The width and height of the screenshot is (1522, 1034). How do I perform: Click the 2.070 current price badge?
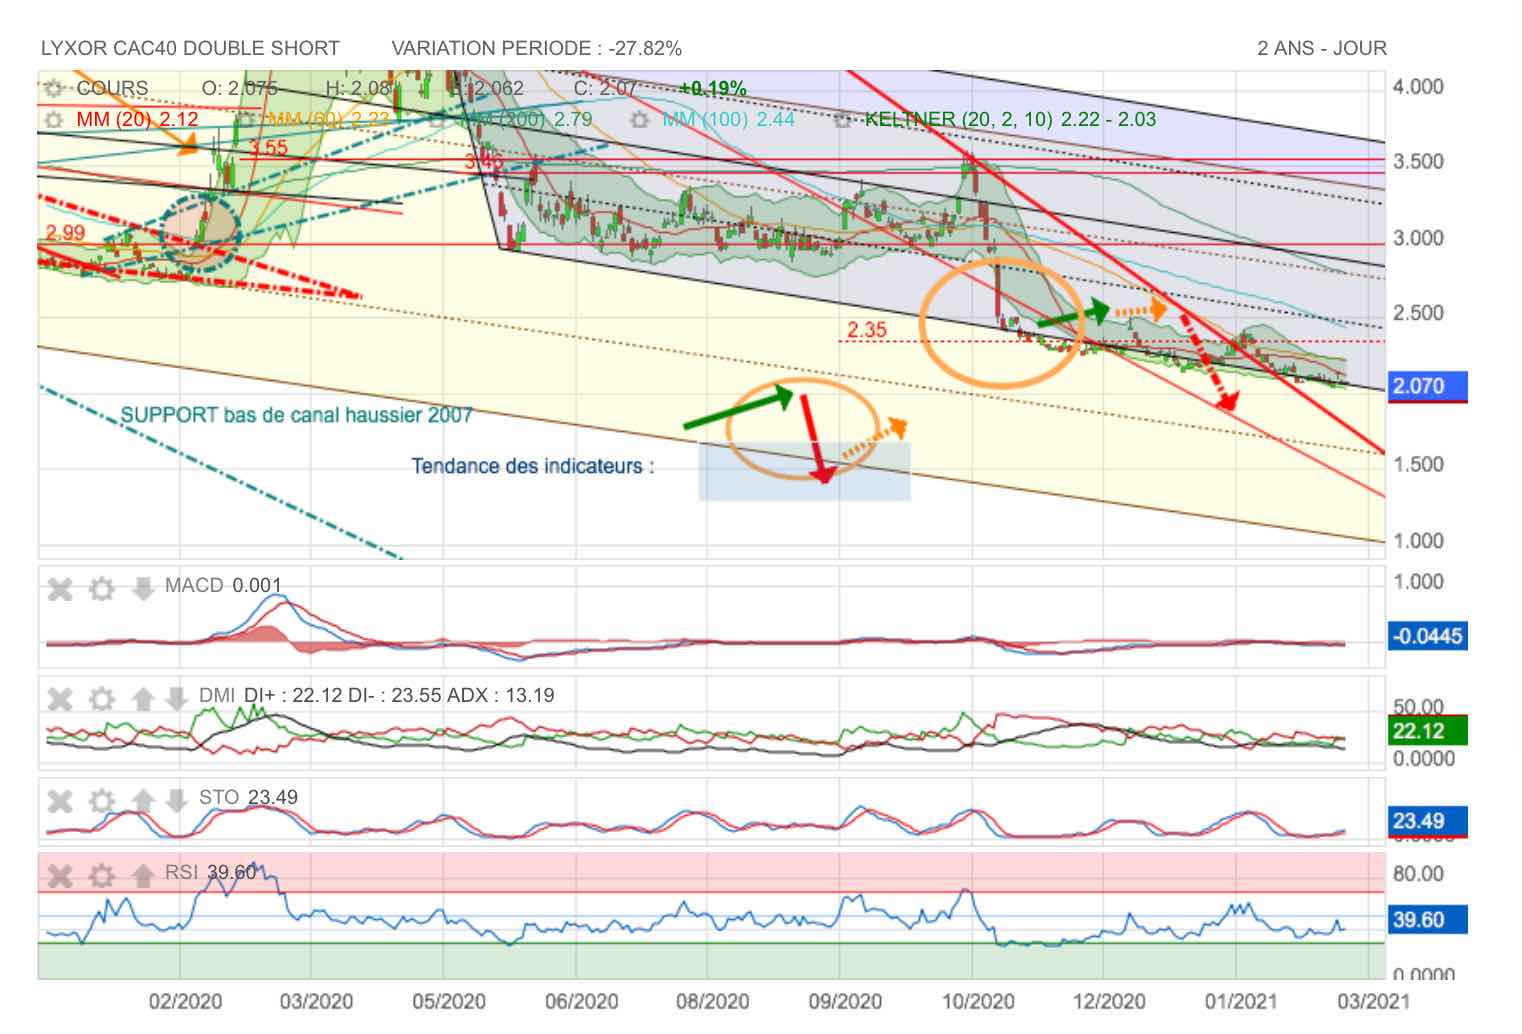click(1428, 386)
